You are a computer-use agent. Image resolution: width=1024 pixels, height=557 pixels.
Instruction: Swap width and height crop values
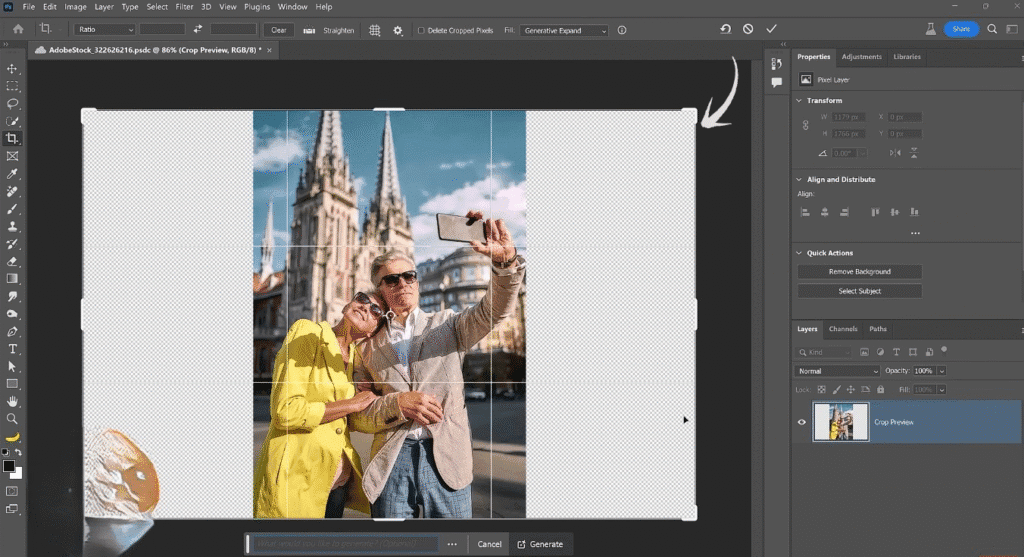(x=198, y=30)
